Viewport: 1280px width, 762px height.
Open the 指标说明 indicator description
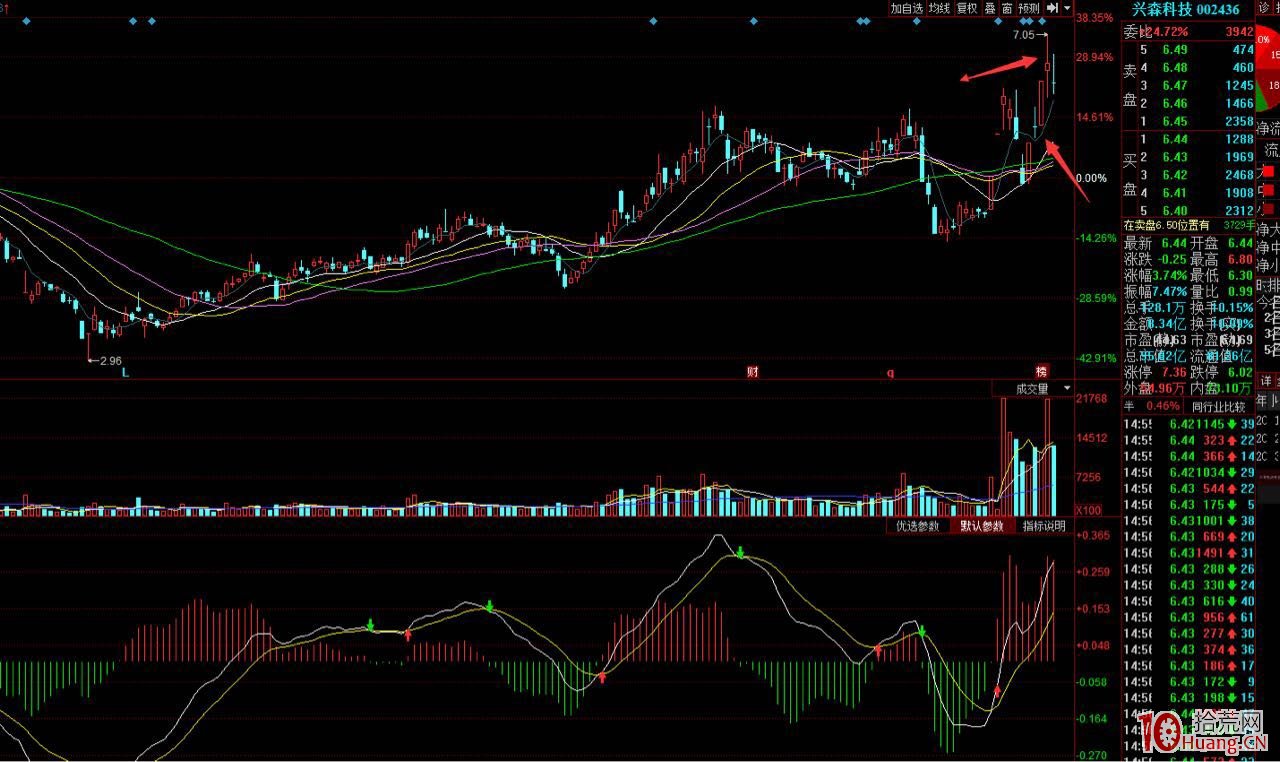point(1044,526)
